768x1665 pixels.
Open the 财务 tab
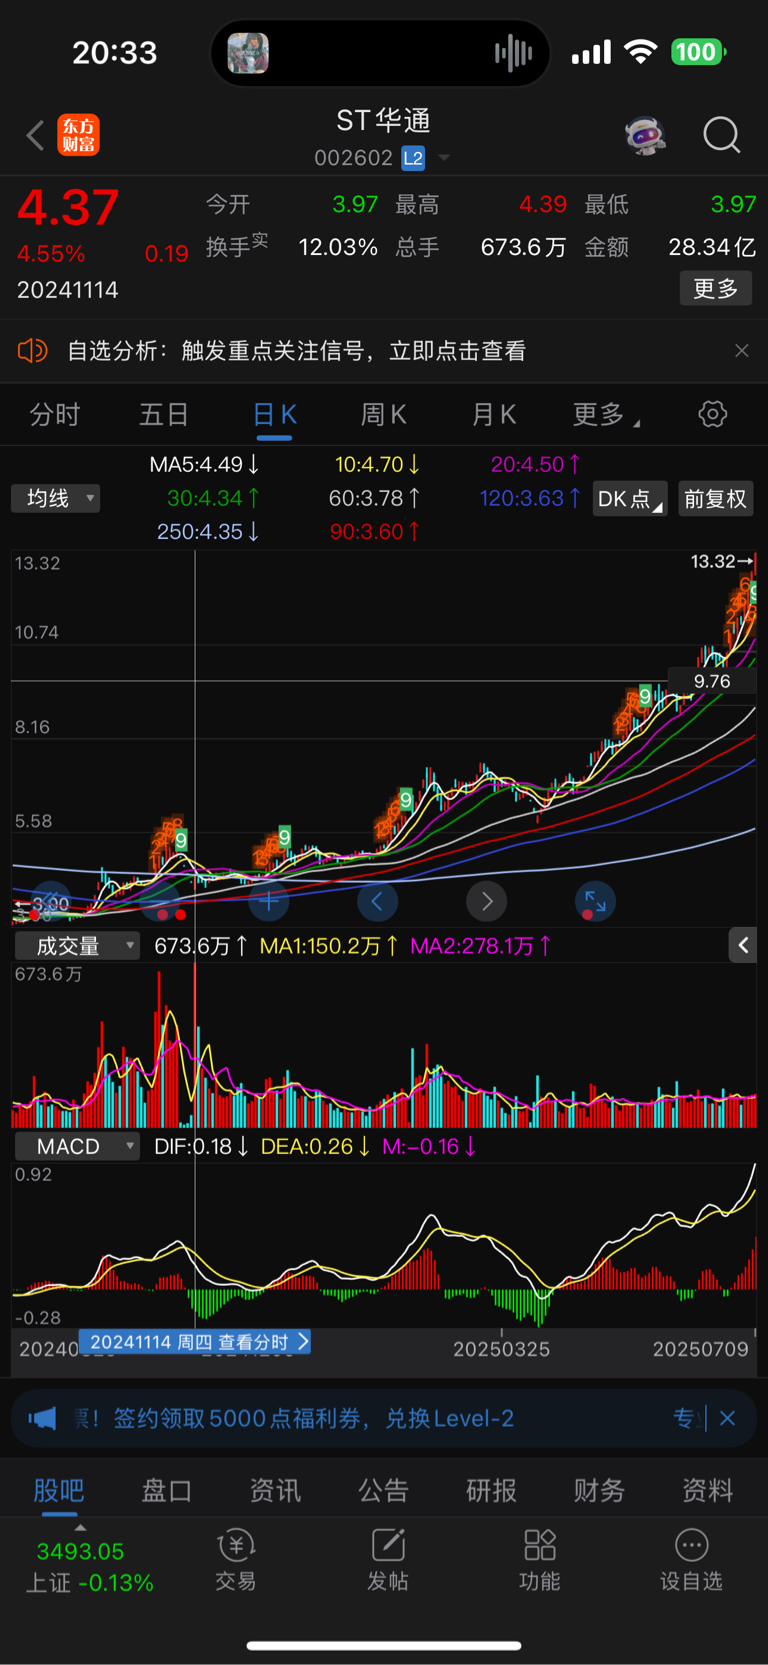tap(599, 1490)
